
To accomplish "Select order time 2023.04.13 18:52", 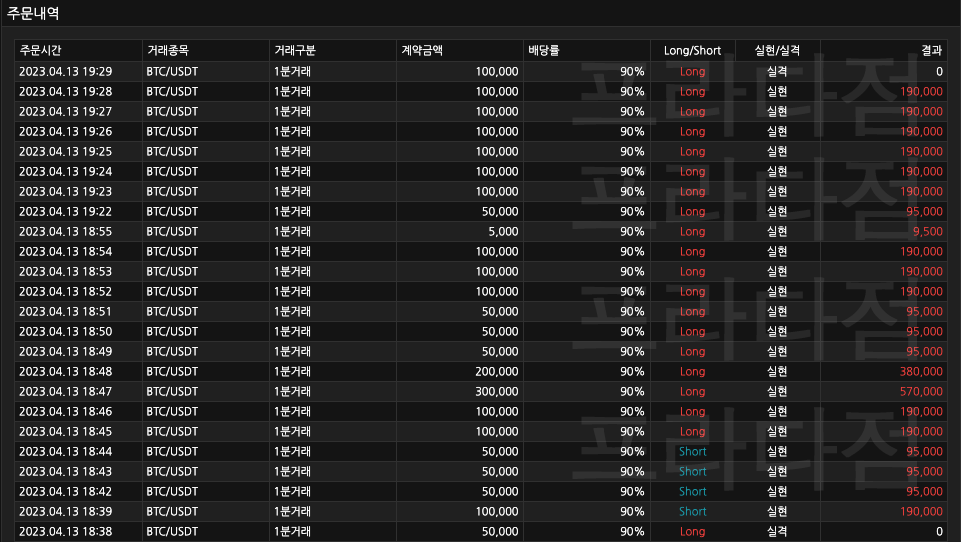I will pos(66,291).
